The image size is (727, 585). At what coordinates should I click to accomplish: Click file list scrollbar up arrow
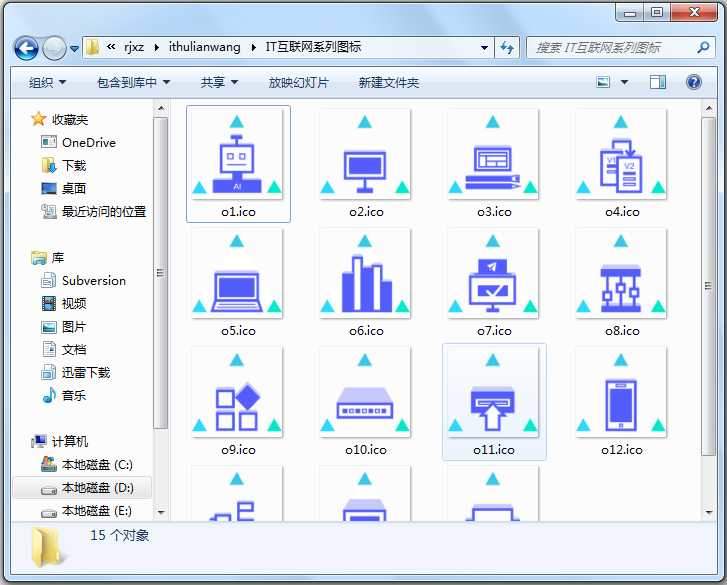pos(708,108)
